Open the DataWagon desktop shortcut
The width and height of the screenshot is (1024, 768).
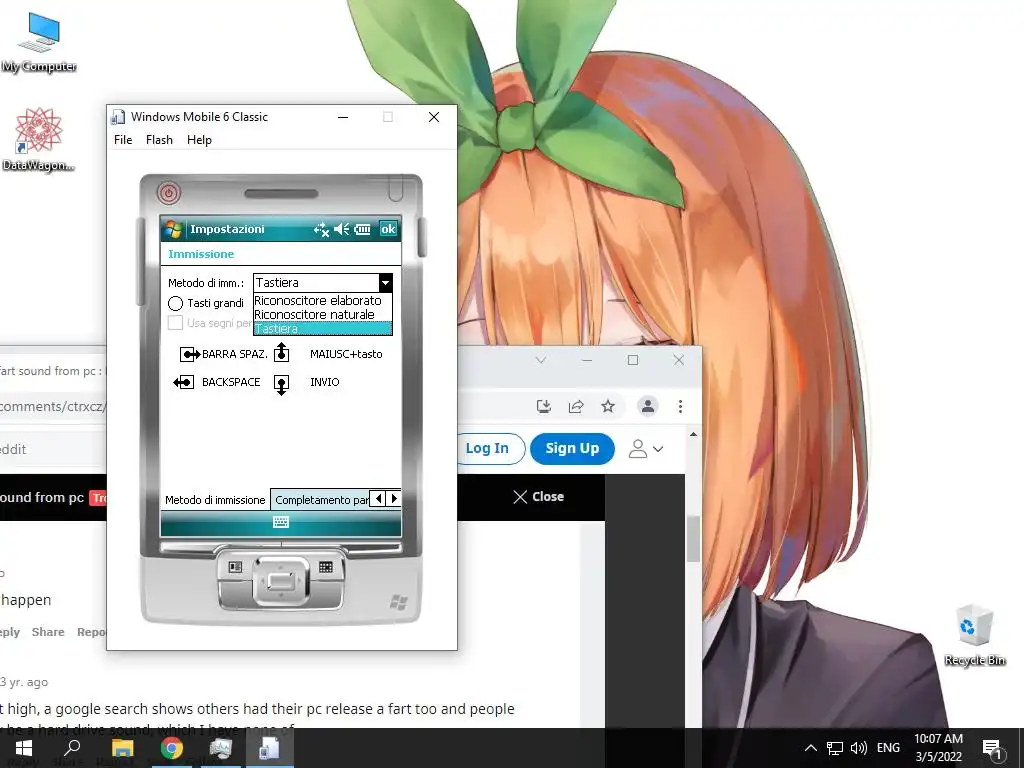(x=39, y=139)
